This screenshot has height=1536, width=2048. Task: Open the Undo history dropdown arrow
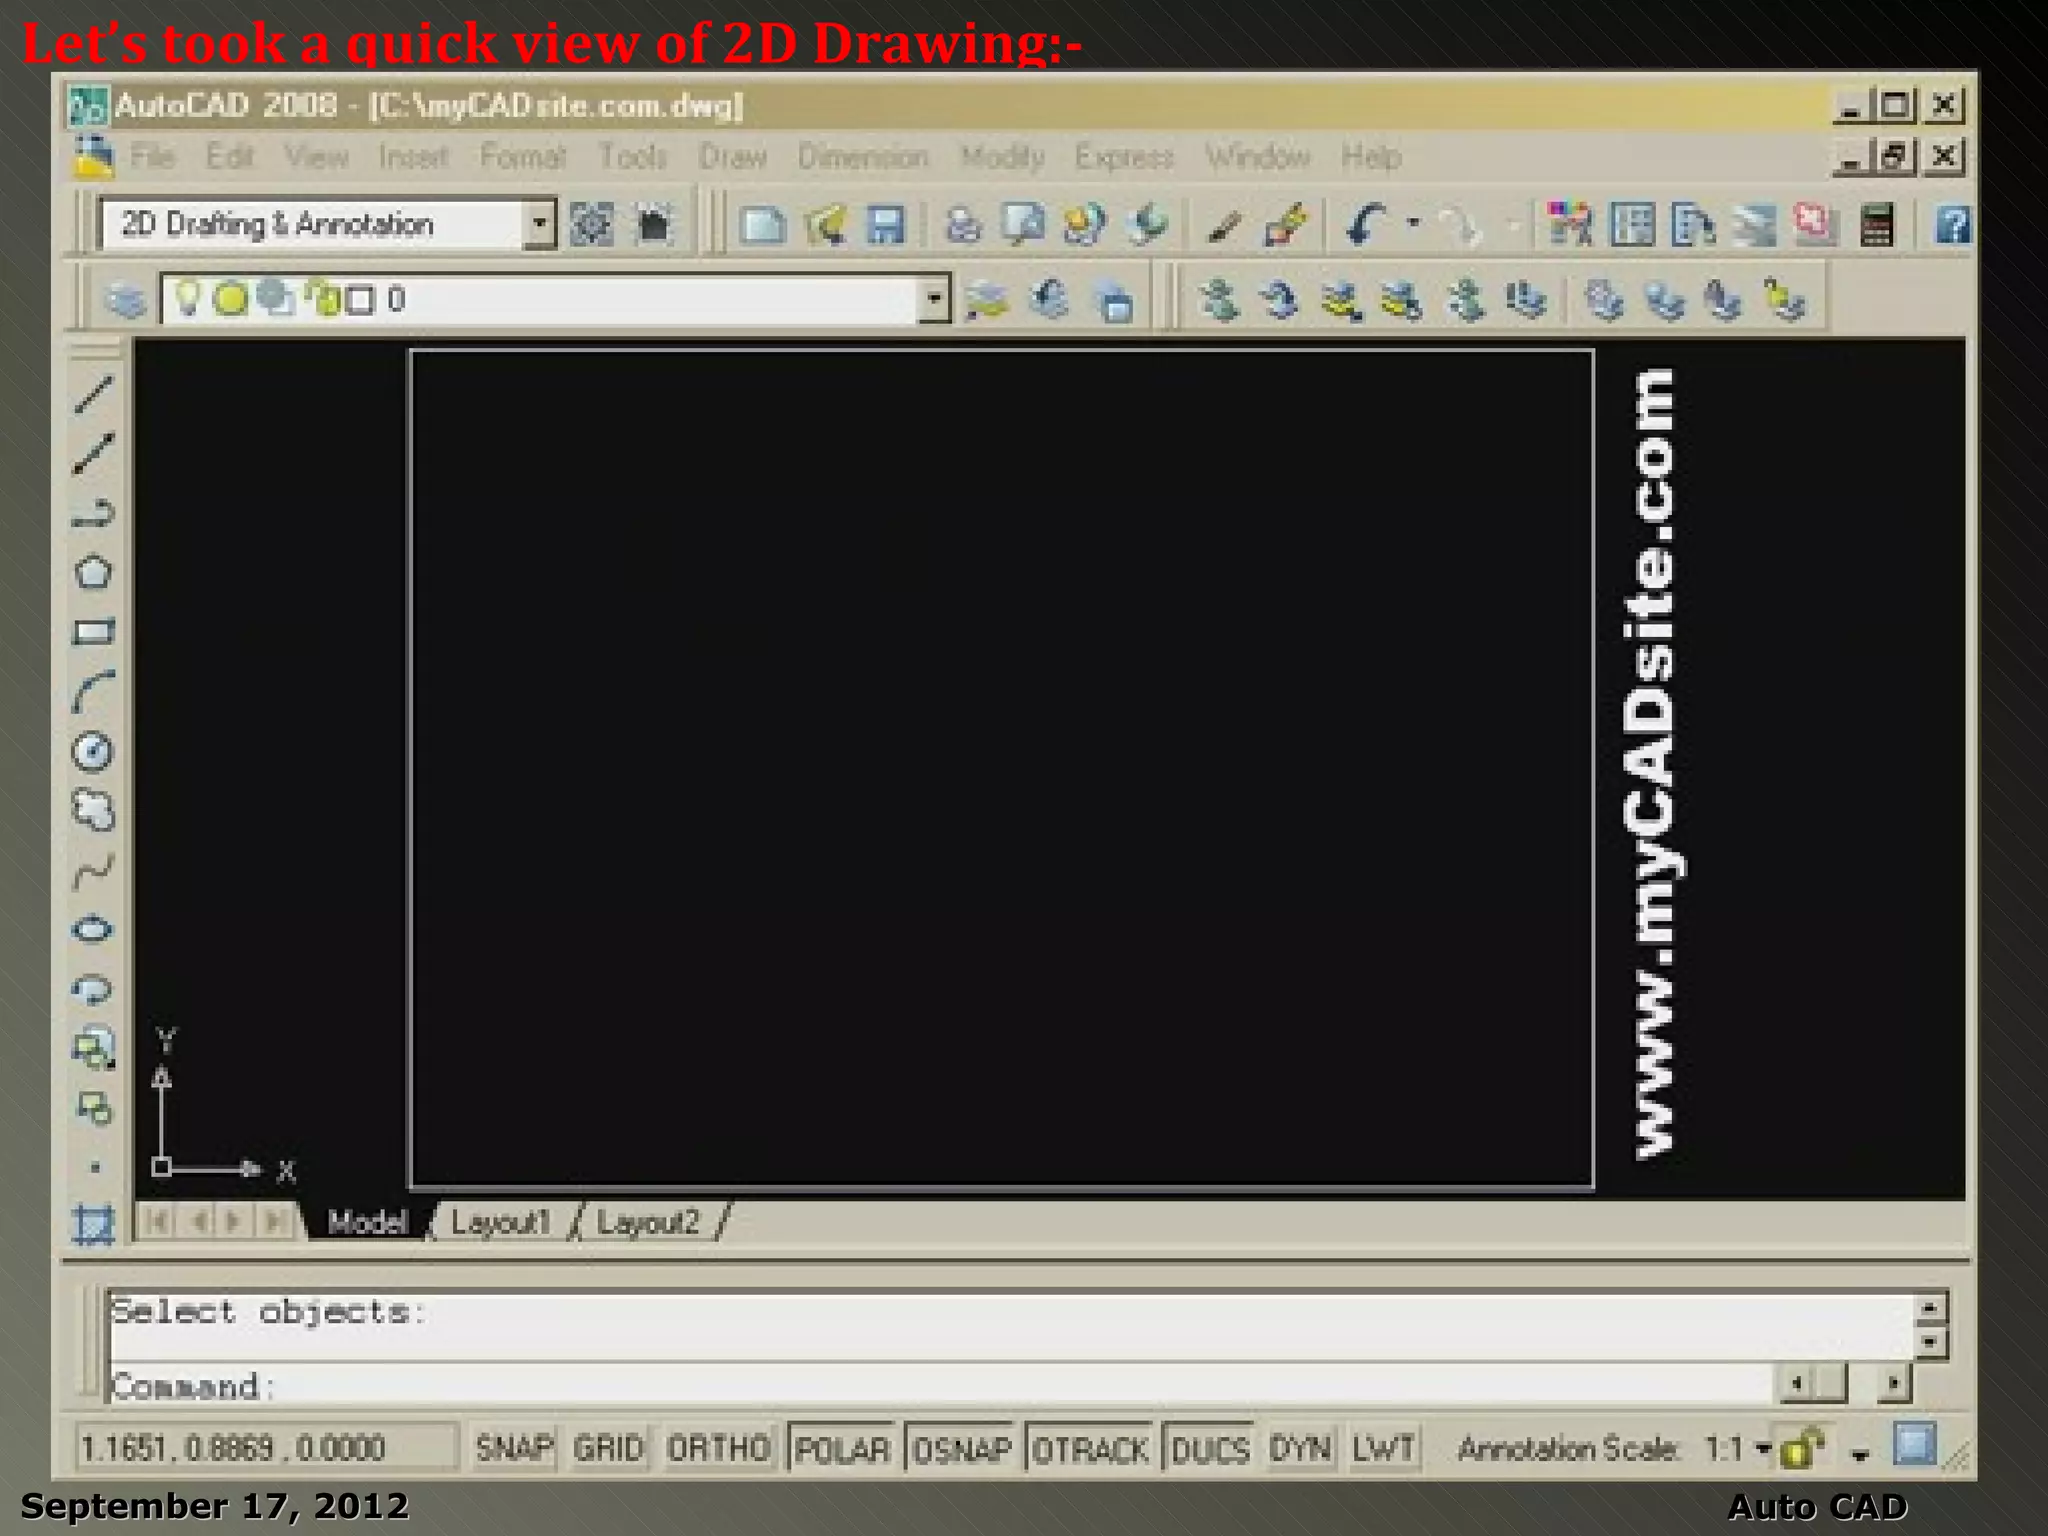click(1413, 224)
